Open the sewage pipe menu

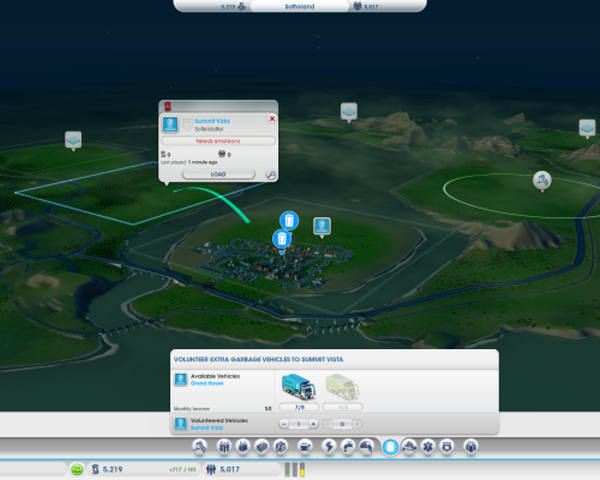pyautogui.click(x=366, y=447)
